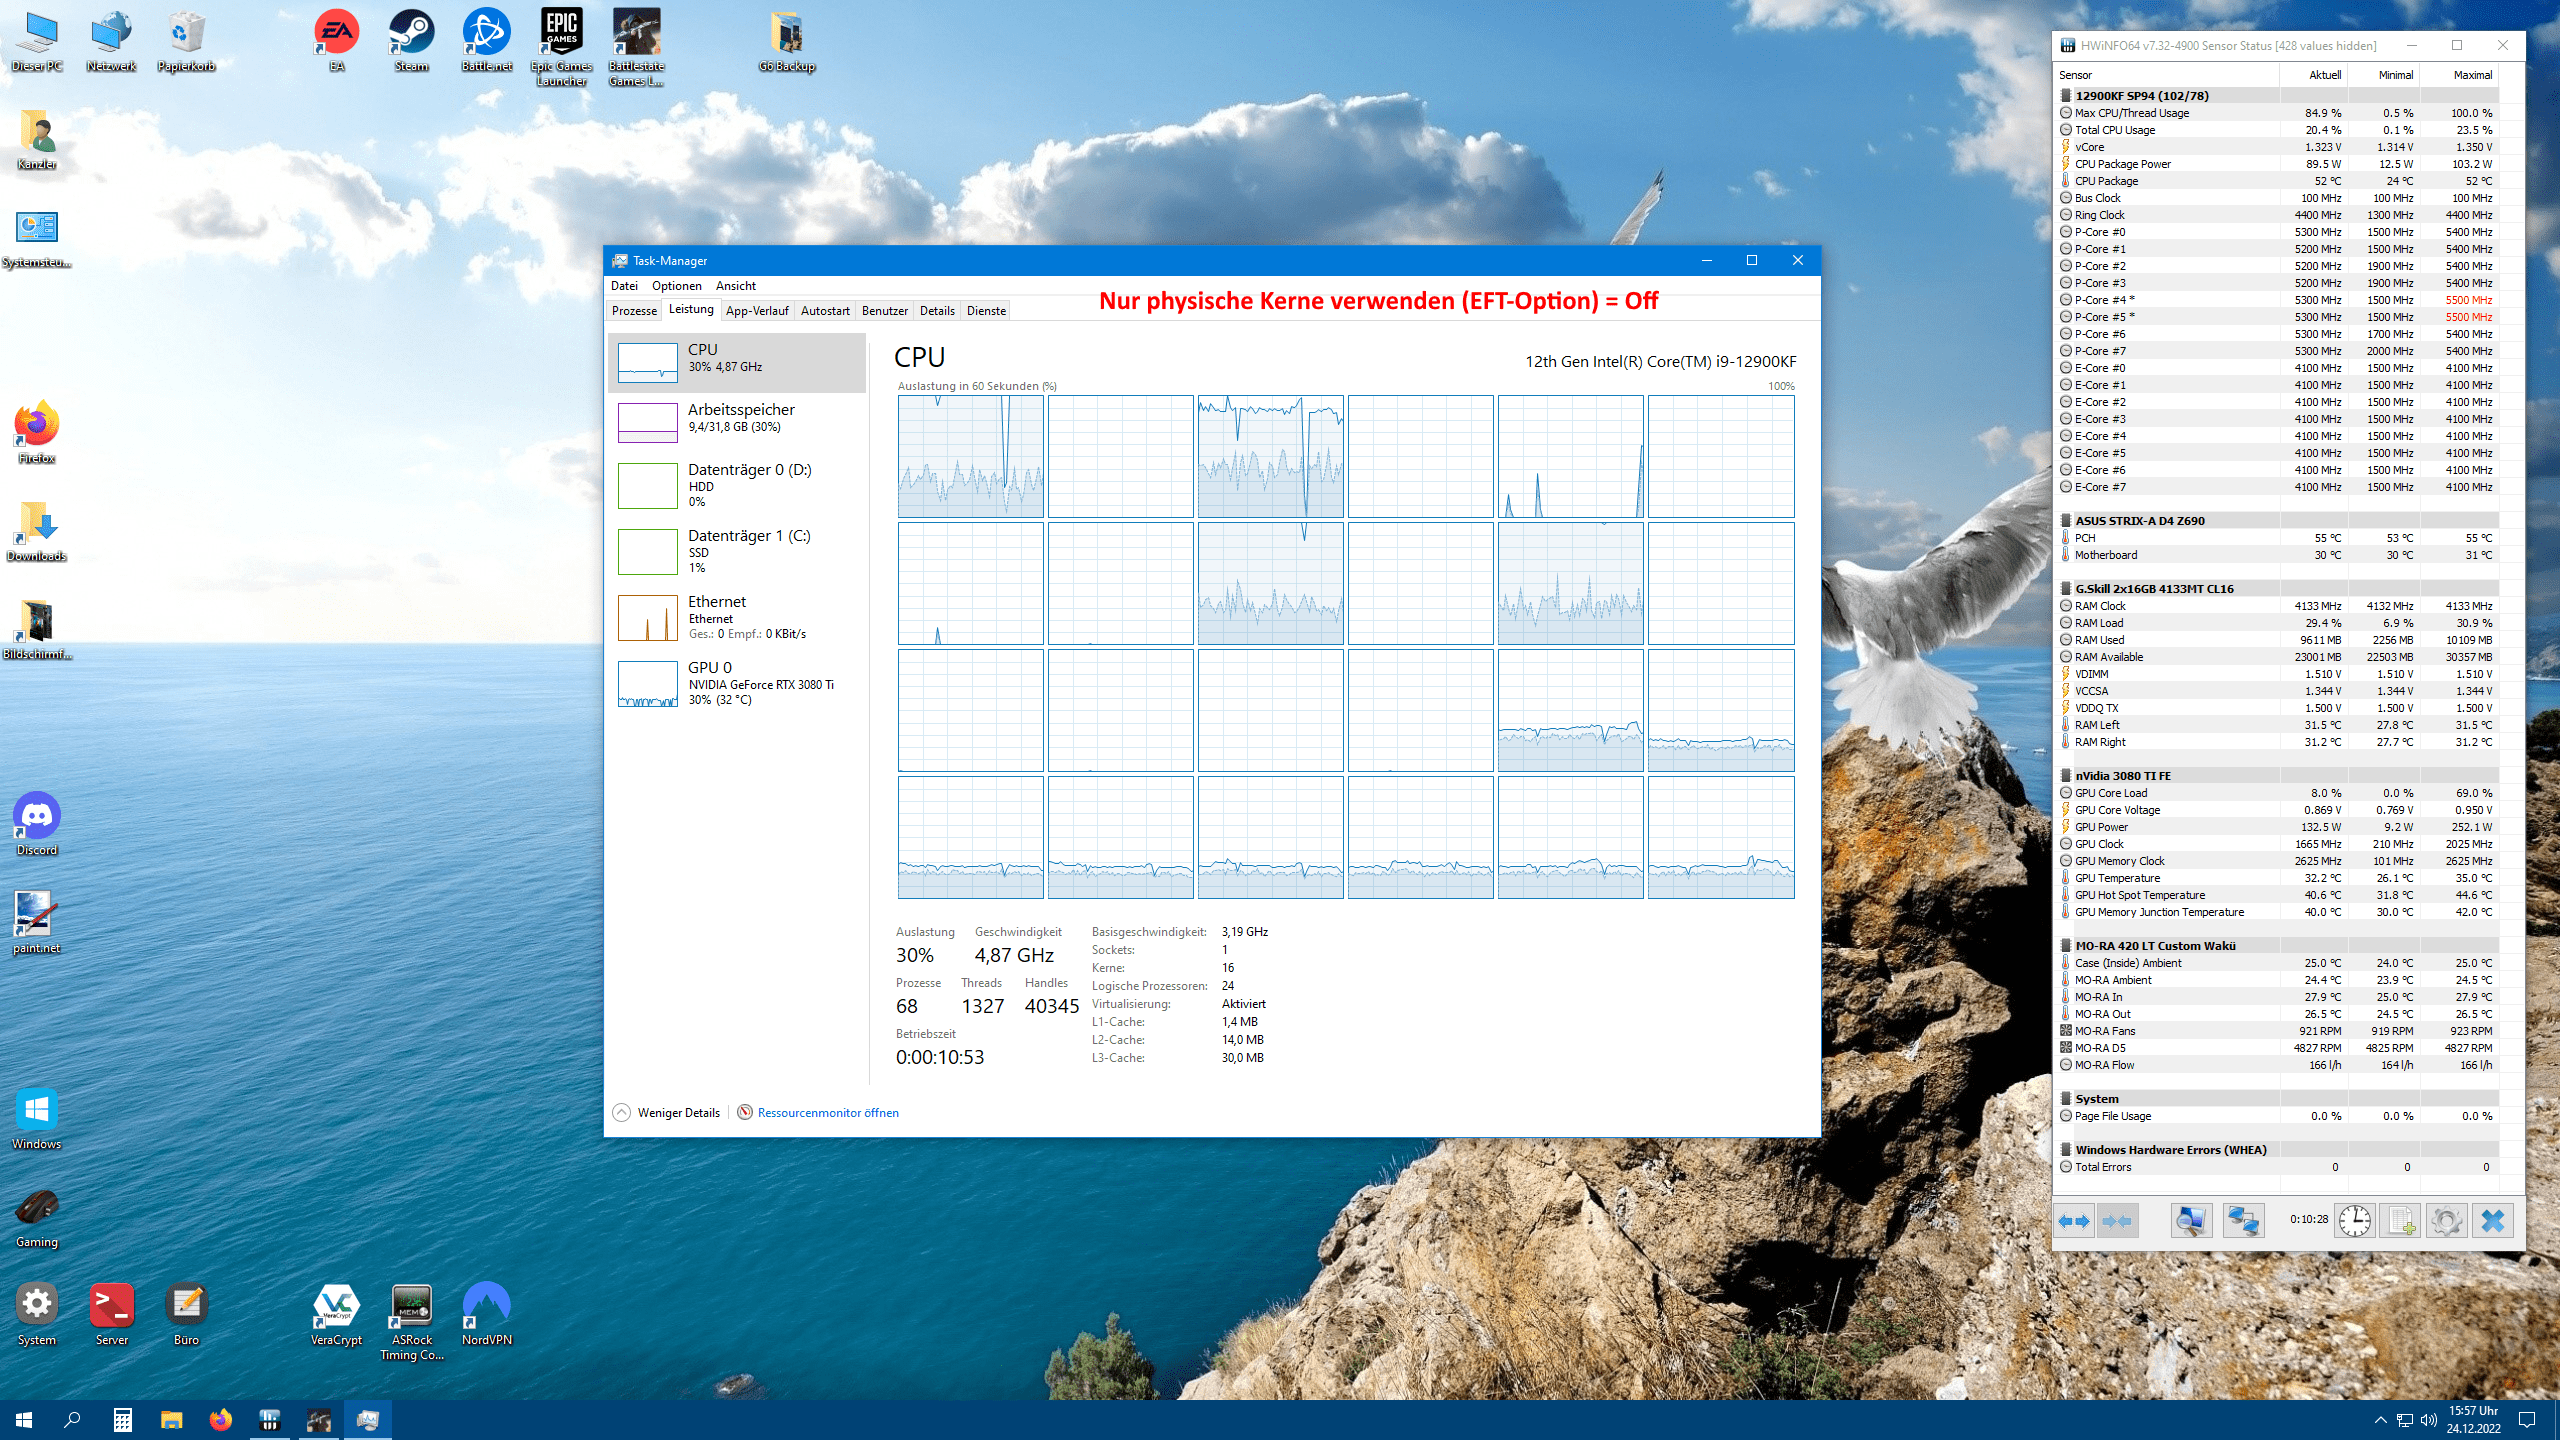This screenshot has height=1440, width=2560.
Task: Click HWiNFO shrink columns arrows button
Action: coord(2117,1221)
